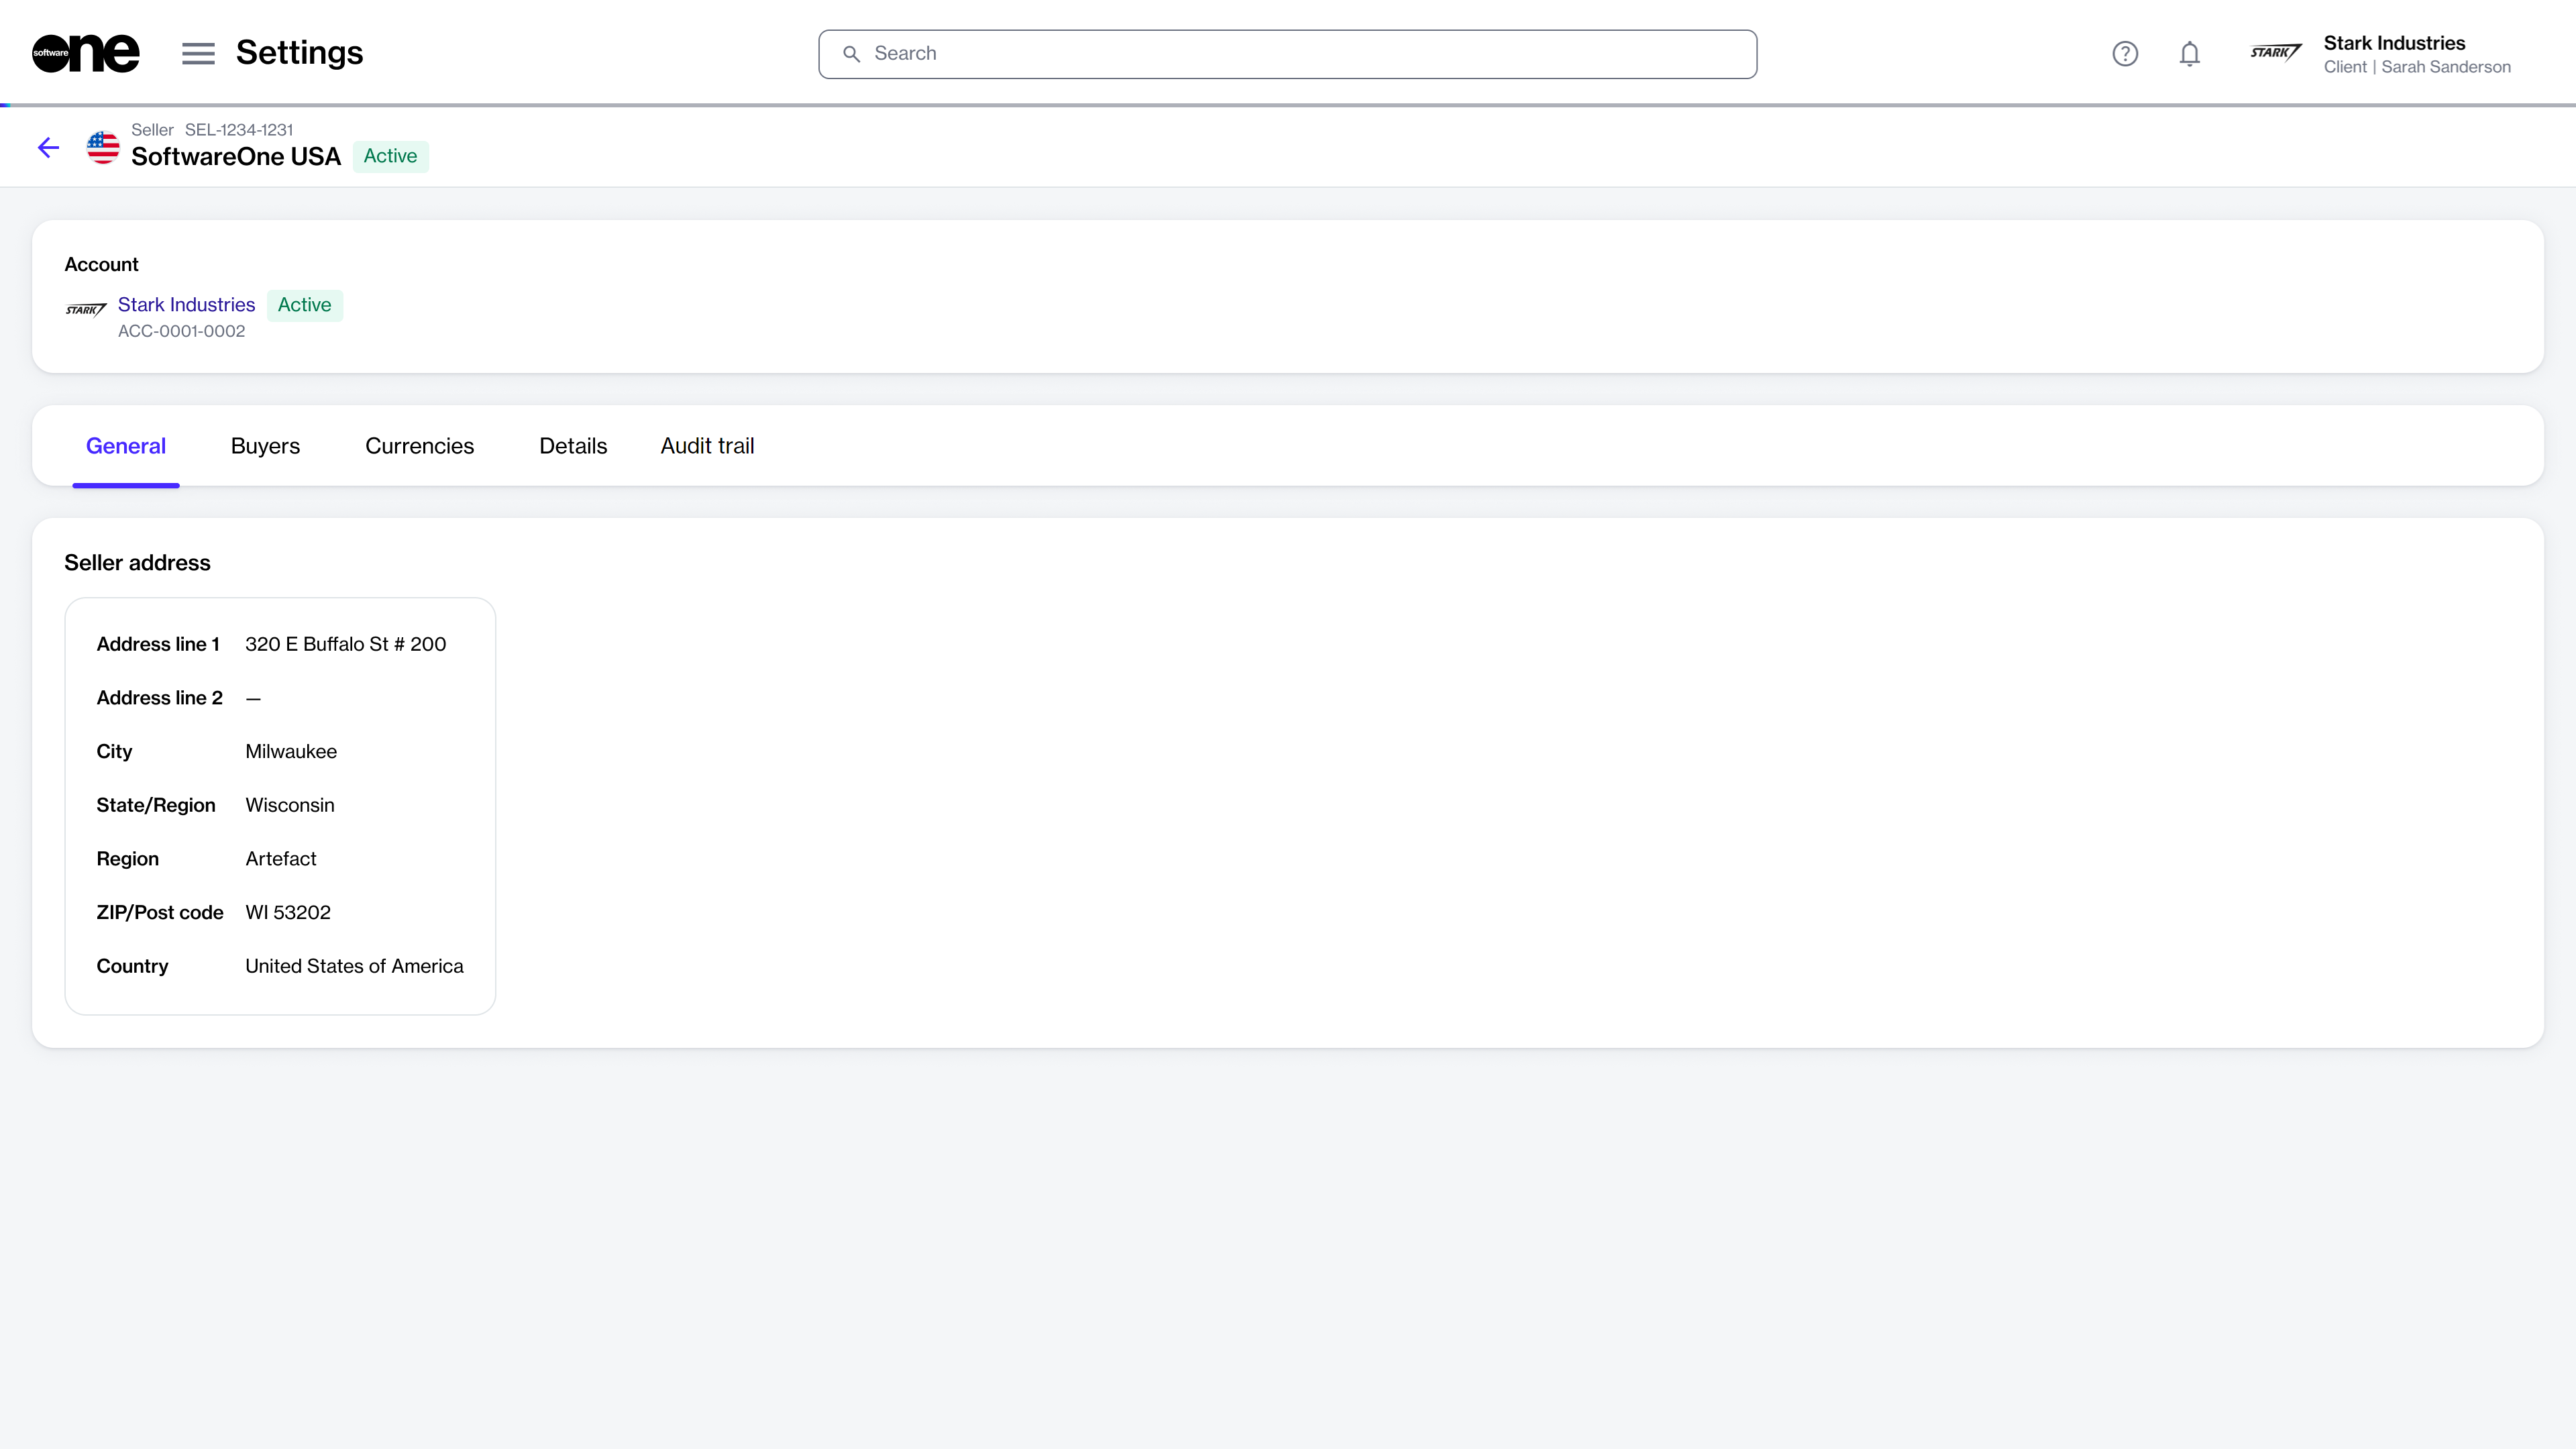The image size is (2576, 1449).
Task: Open the Stark Industries account link
Action: (x=186, y=305)
